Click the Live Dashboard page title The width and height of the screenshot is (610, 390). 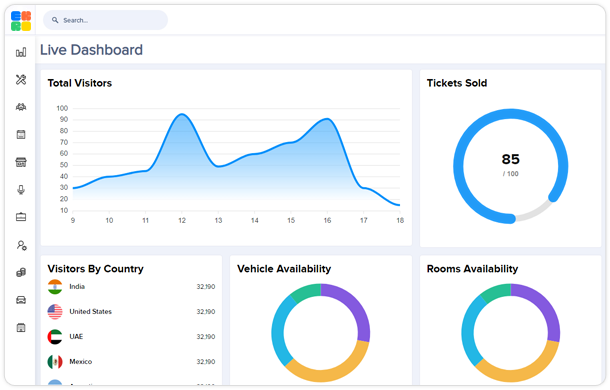click(x=91, y=50)
